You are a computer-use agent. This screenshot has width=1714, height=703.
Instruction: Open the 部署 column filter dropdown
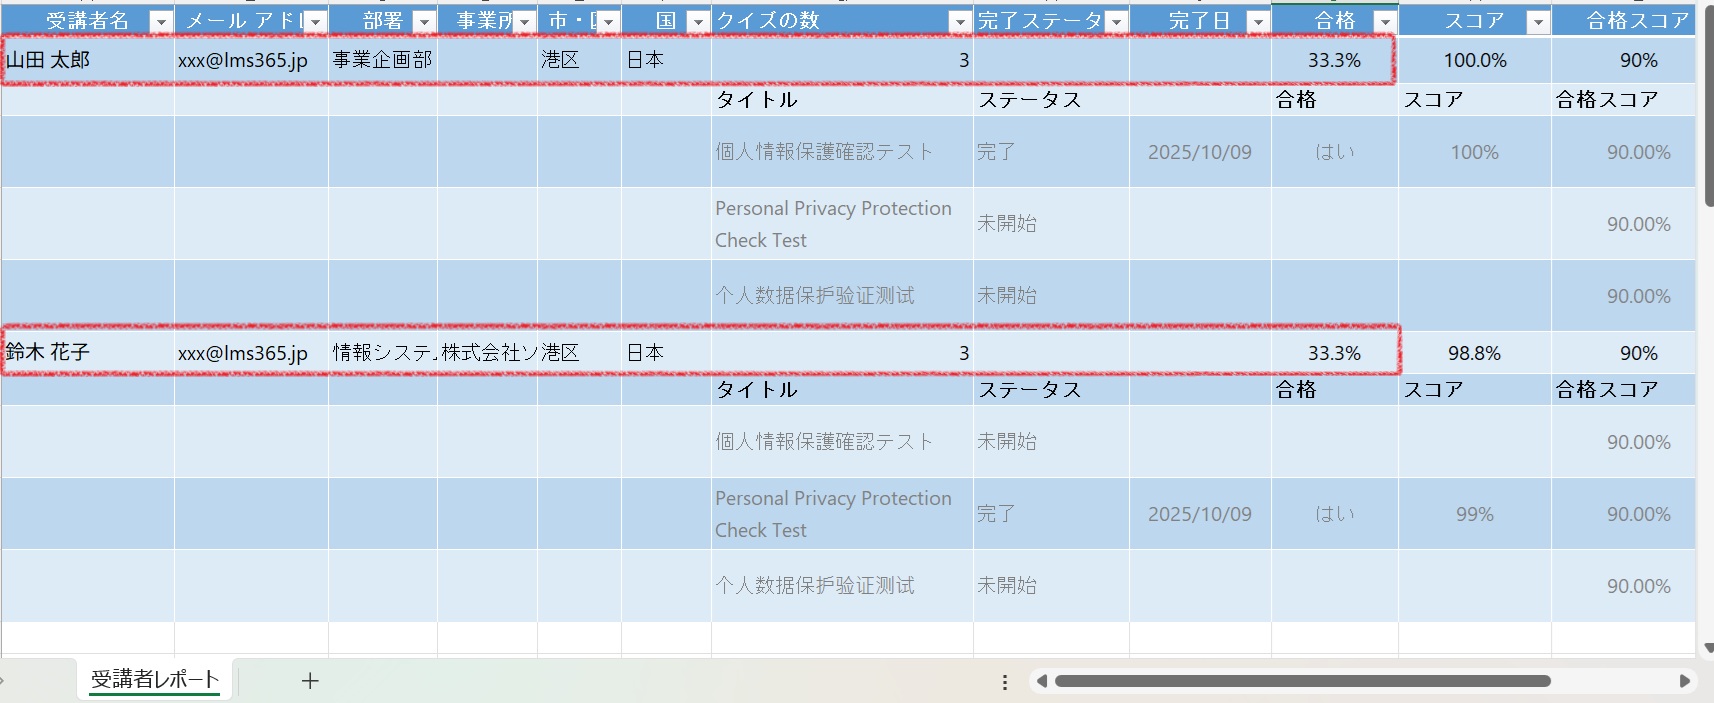coord(424,21)
